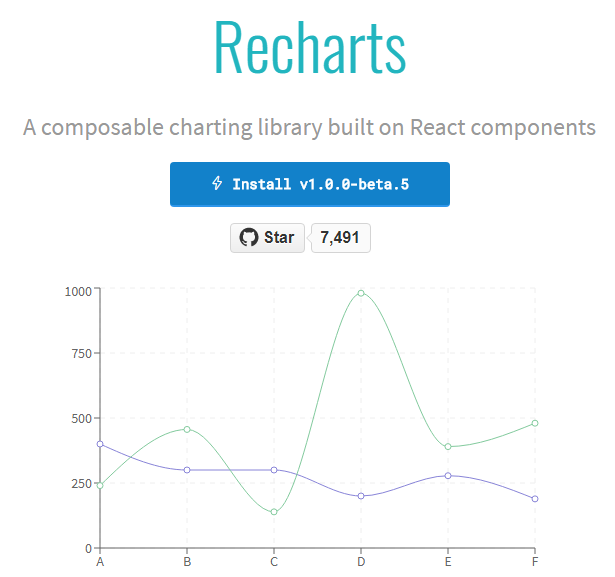Screen dimensions: 615x577
Task: Select the green data point at category B
Action: point(187,430)
